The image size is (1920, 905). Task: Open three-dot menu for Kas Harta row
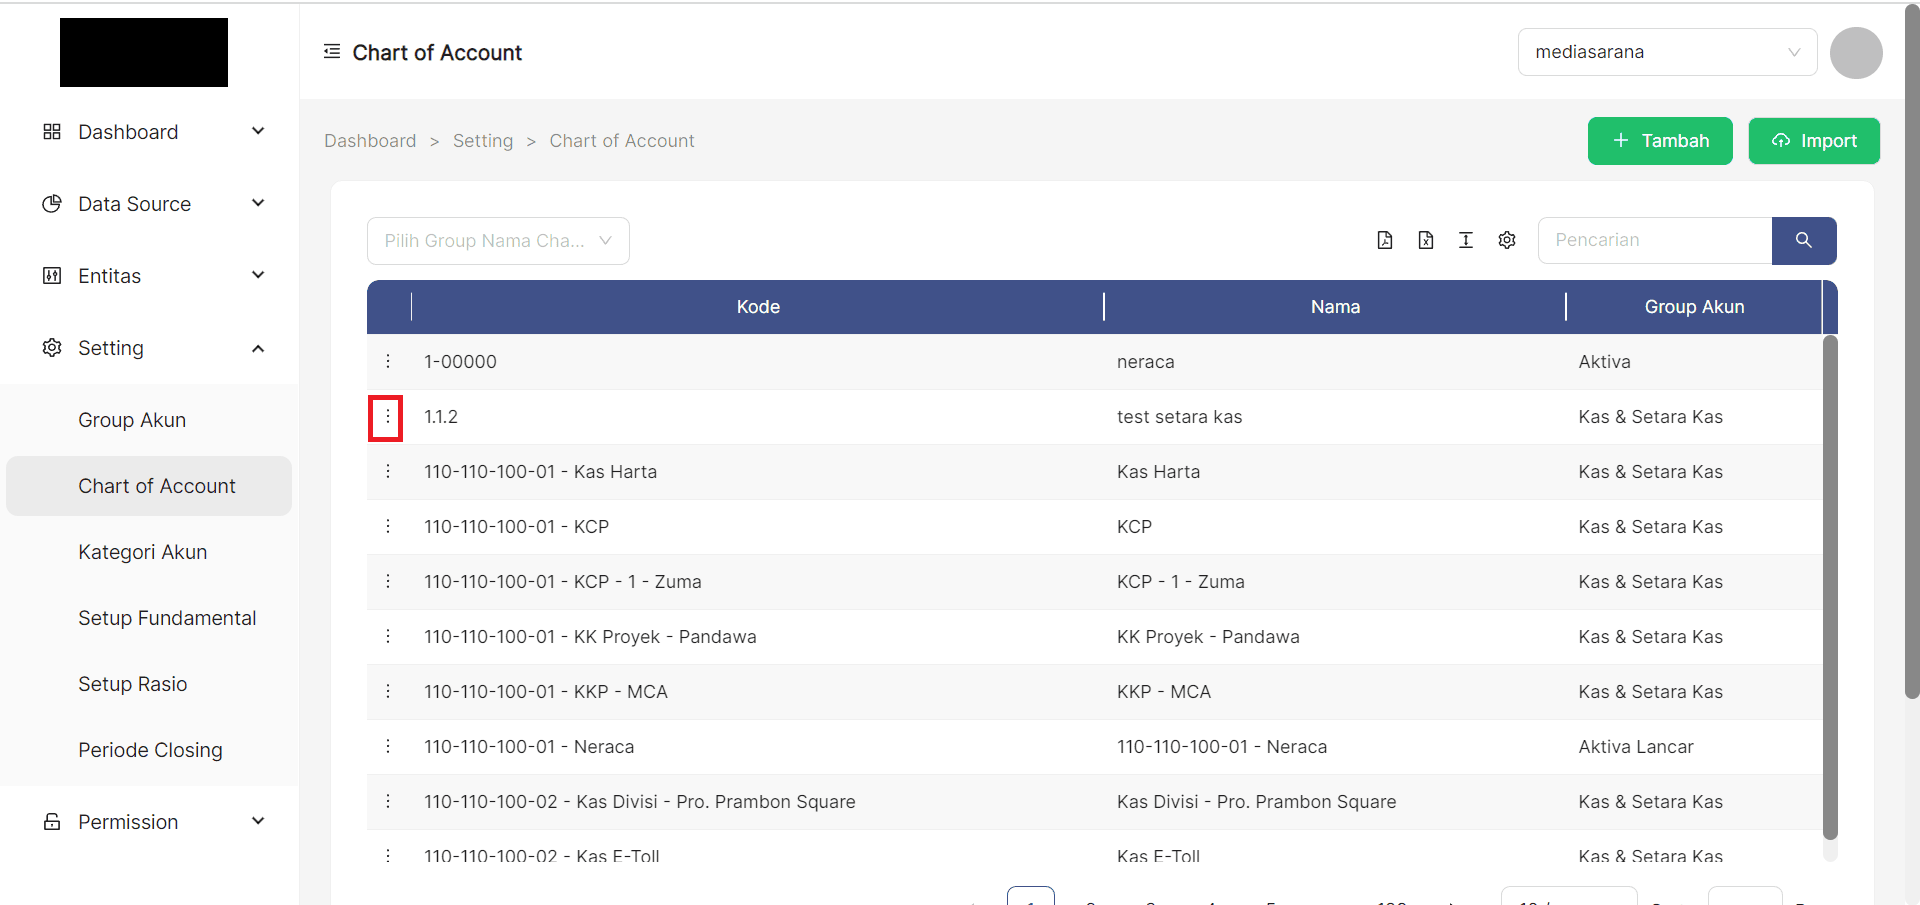tap(388, 472)
